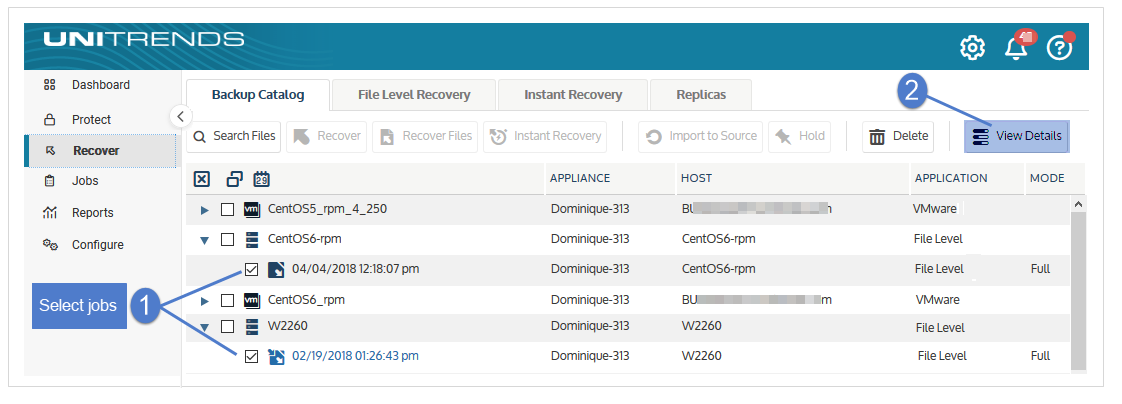The width and height of the screenshot is (1122, 404).
Task: Click the View Details button
Action: (1017, 136)
